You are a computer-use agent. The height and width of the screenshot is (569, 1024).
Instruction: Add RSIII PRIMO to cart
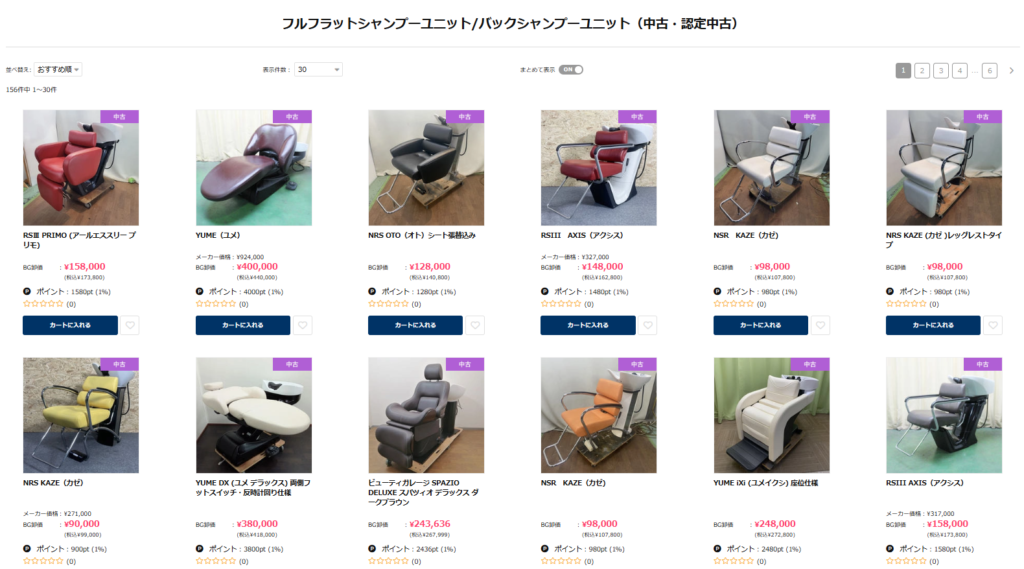tap(70, 325)
